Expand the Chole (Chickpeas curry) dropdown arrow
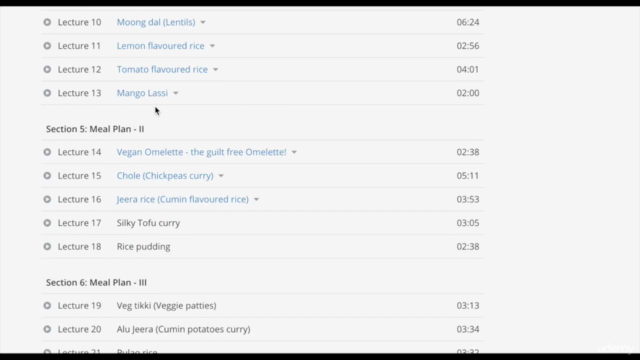 click(221, 176)
